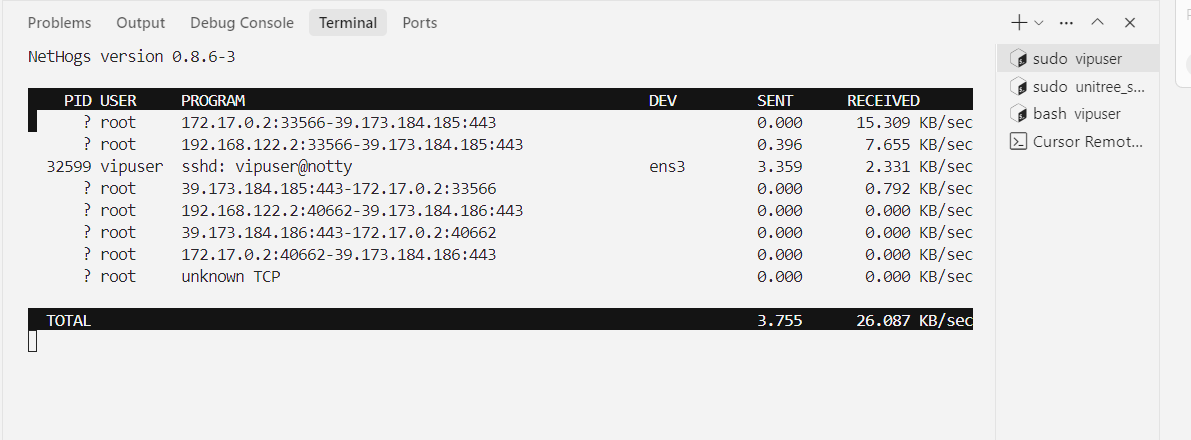Screen dimensions: 1191x440
Task: Select the sudo vipuser terminal
Action: 1078,59
